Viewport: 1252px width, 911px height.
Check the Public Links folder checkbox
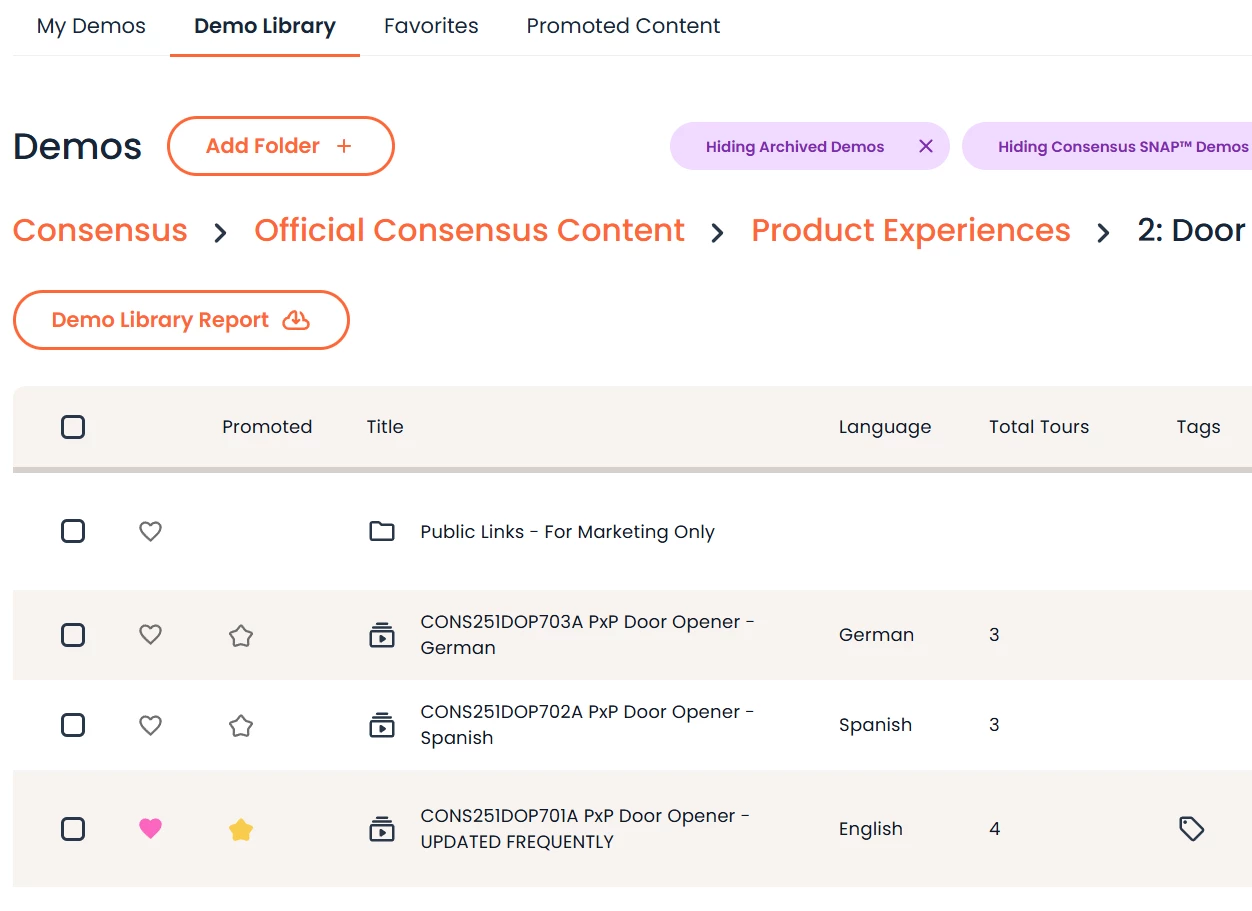click(73, 531)
